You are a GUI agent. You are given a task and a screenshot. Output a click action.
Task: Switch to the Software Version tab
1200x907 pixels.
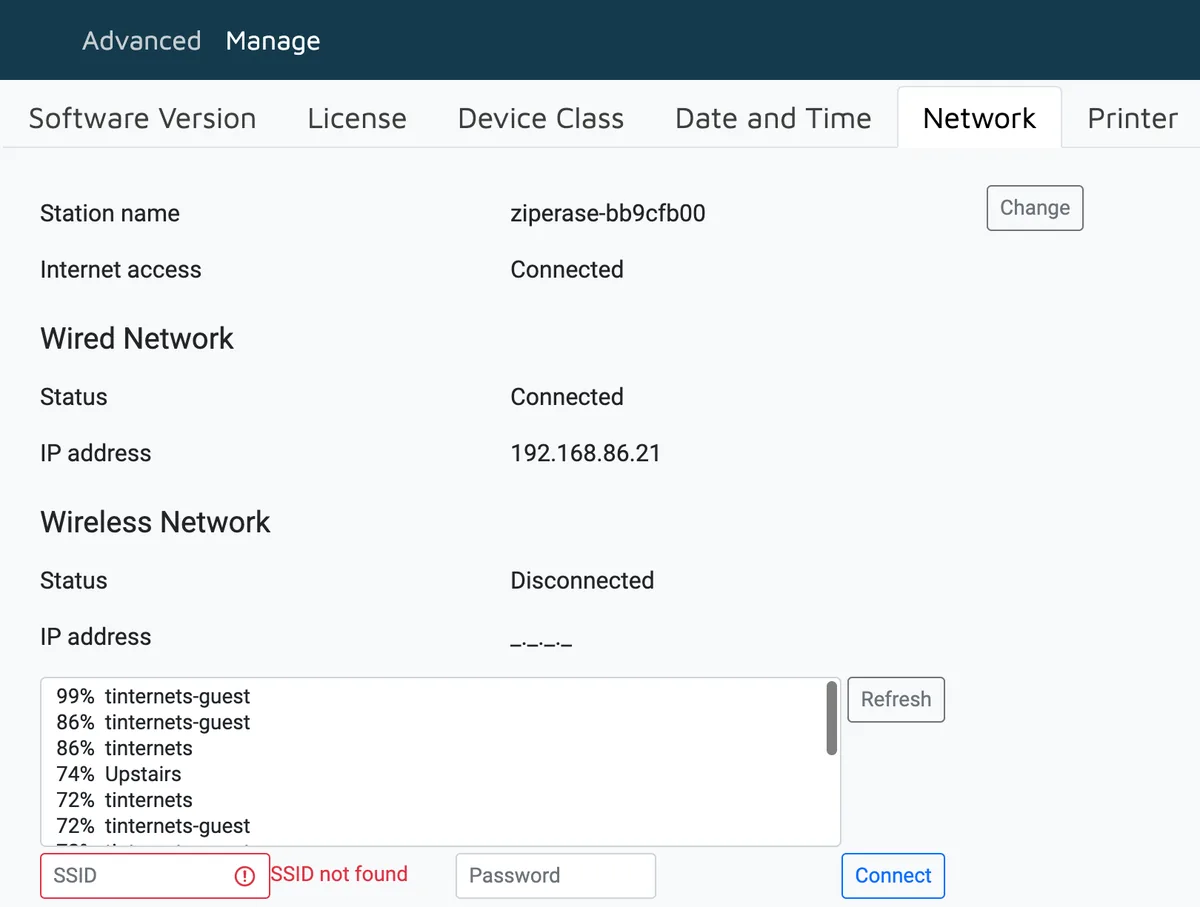(x=142, y=118)
